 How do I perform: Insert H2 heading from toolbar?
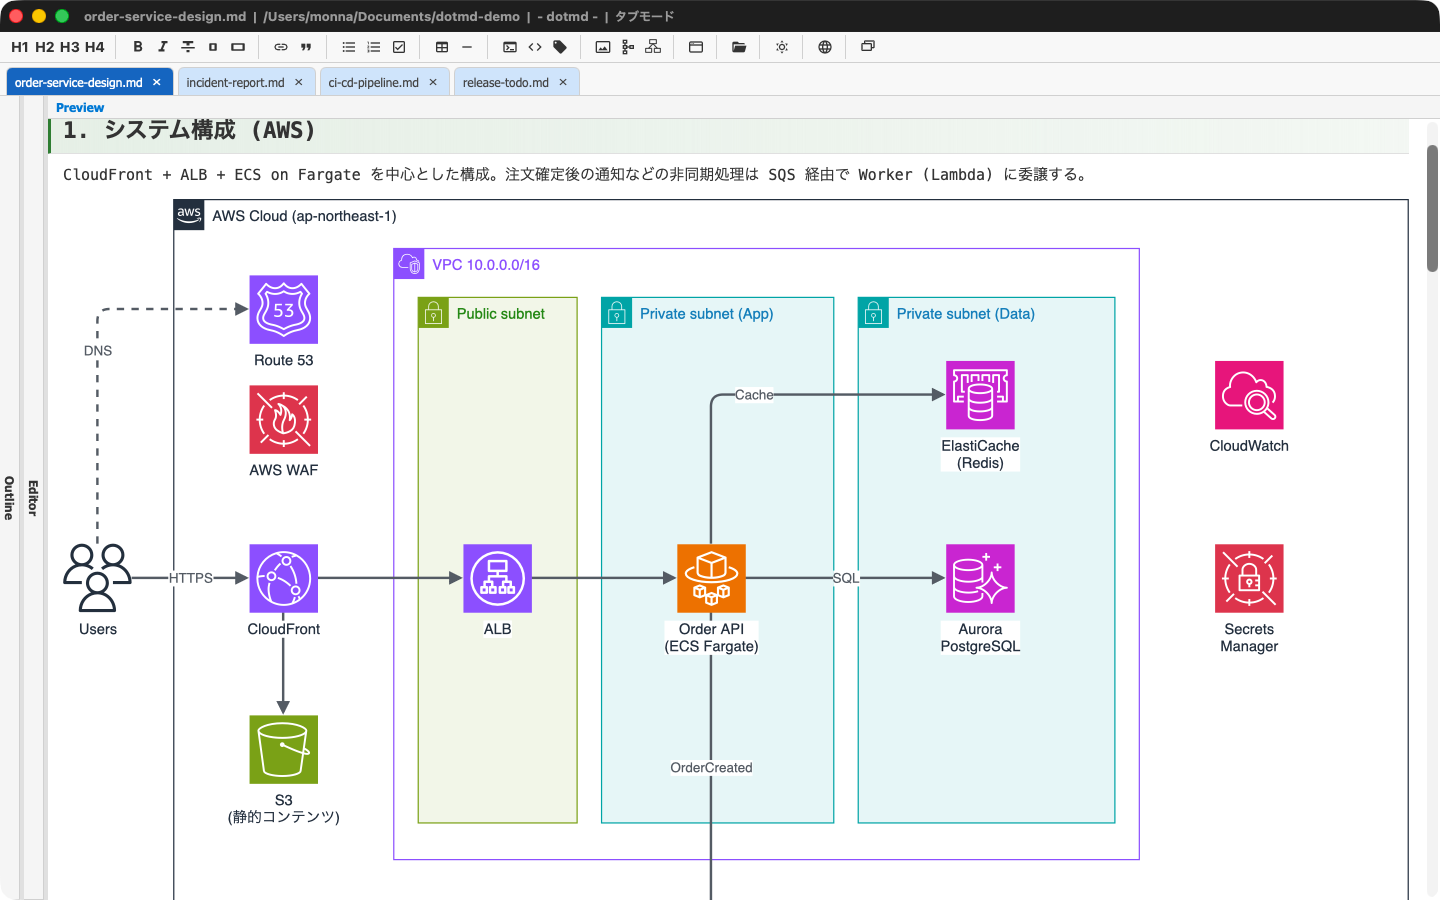coord(45,47)
